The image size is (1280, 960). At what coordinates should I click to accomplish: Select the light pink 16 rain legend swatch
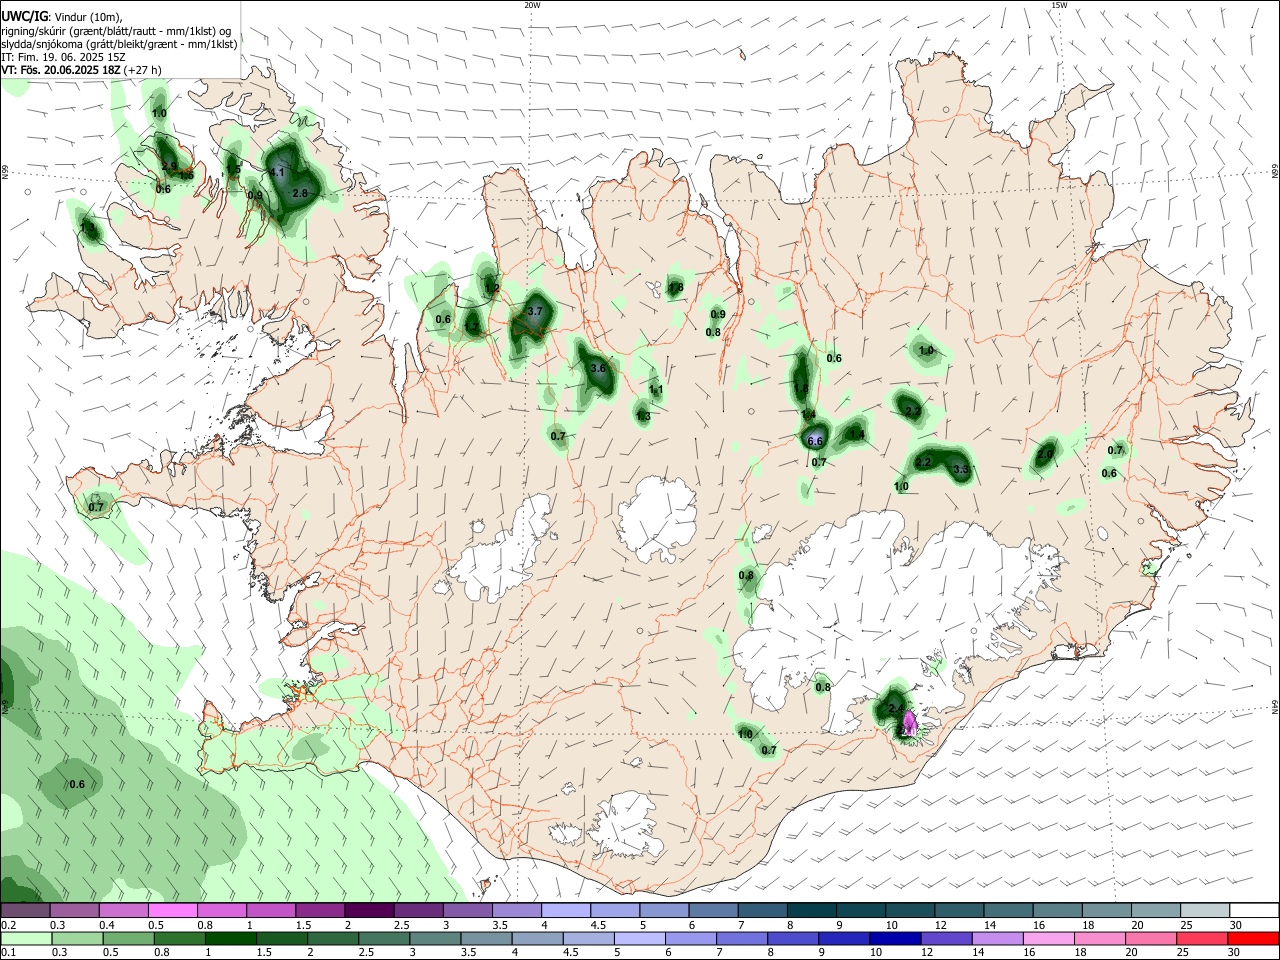(x=1049, y=938)
